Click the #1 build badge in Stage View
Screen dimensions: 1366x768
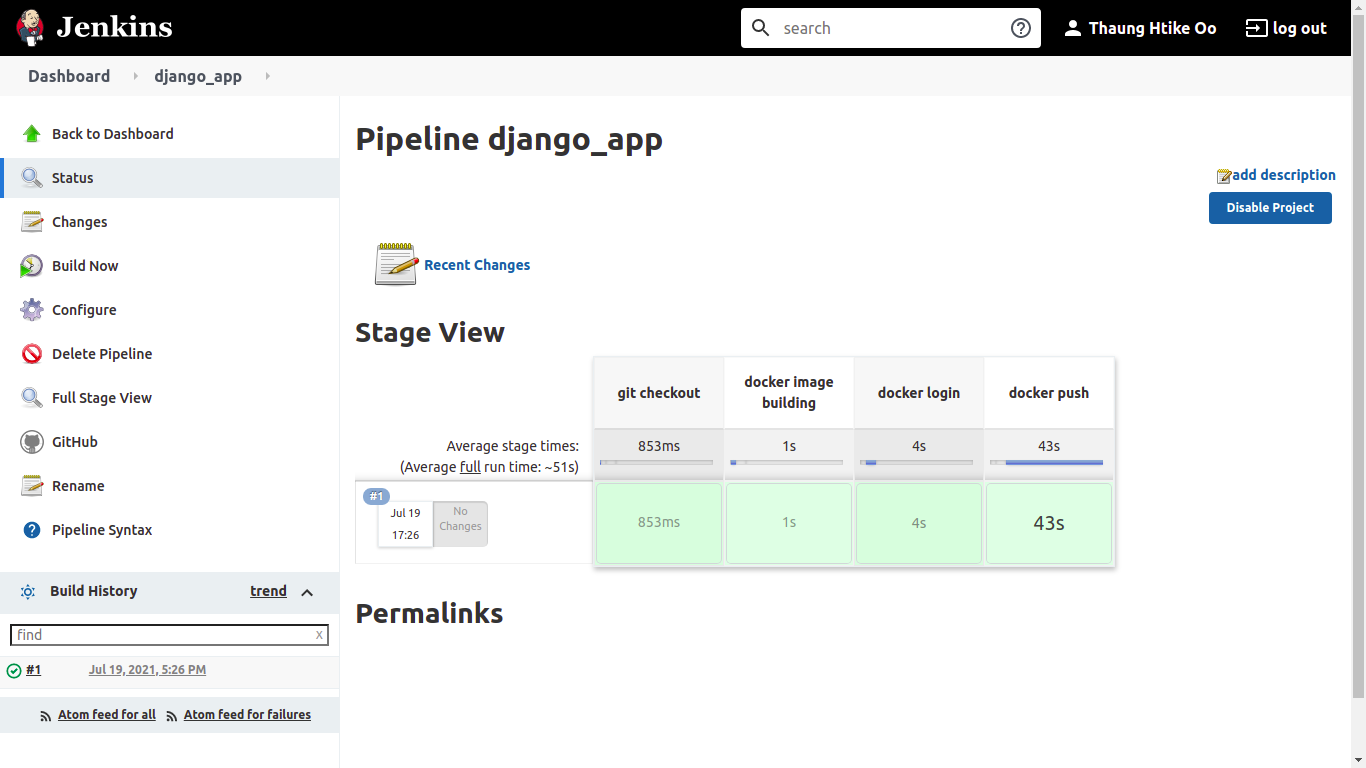coord(377,496)
